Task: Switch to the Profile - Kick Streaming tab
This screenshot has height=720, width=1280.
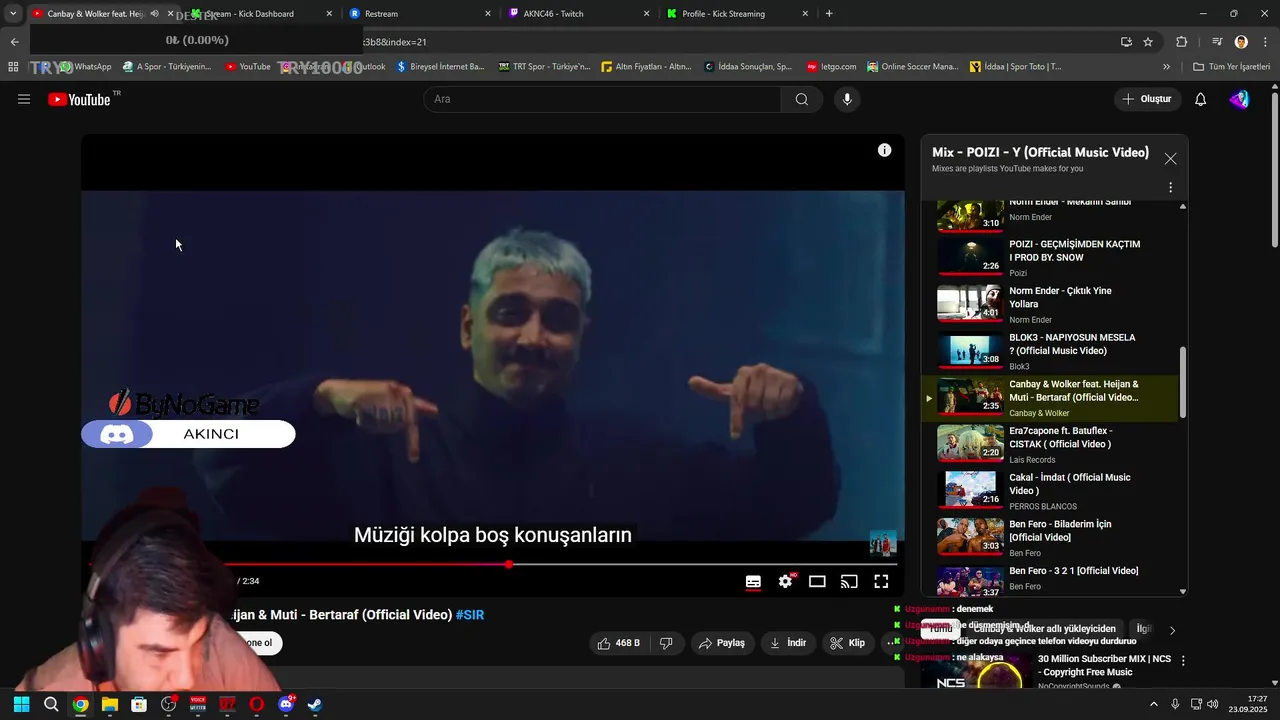Action: click(738, 14)
